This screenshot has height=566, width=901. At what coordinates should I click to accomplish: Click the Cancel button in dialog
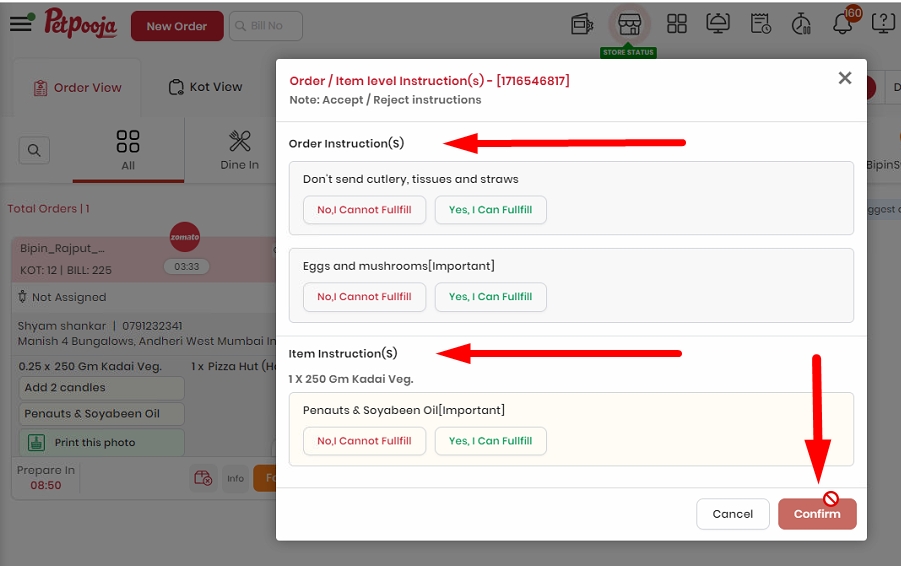[x=733, y=514]
